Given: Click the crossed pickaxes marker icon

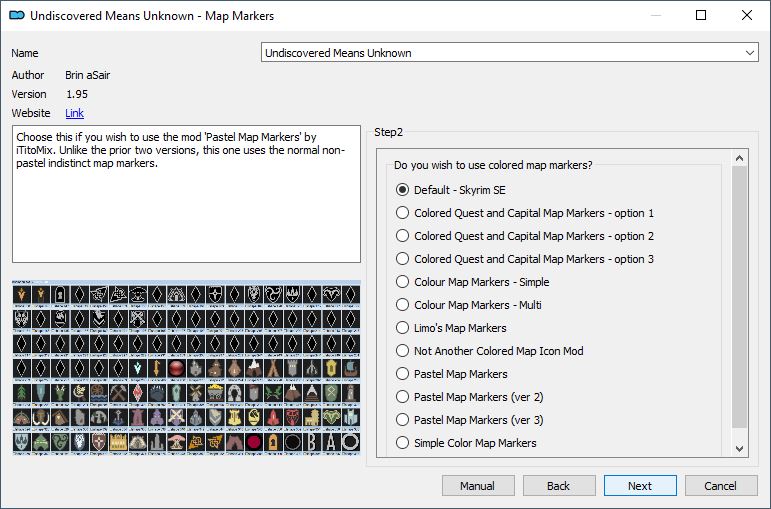Looking at the screenshot, I should 119,393.
